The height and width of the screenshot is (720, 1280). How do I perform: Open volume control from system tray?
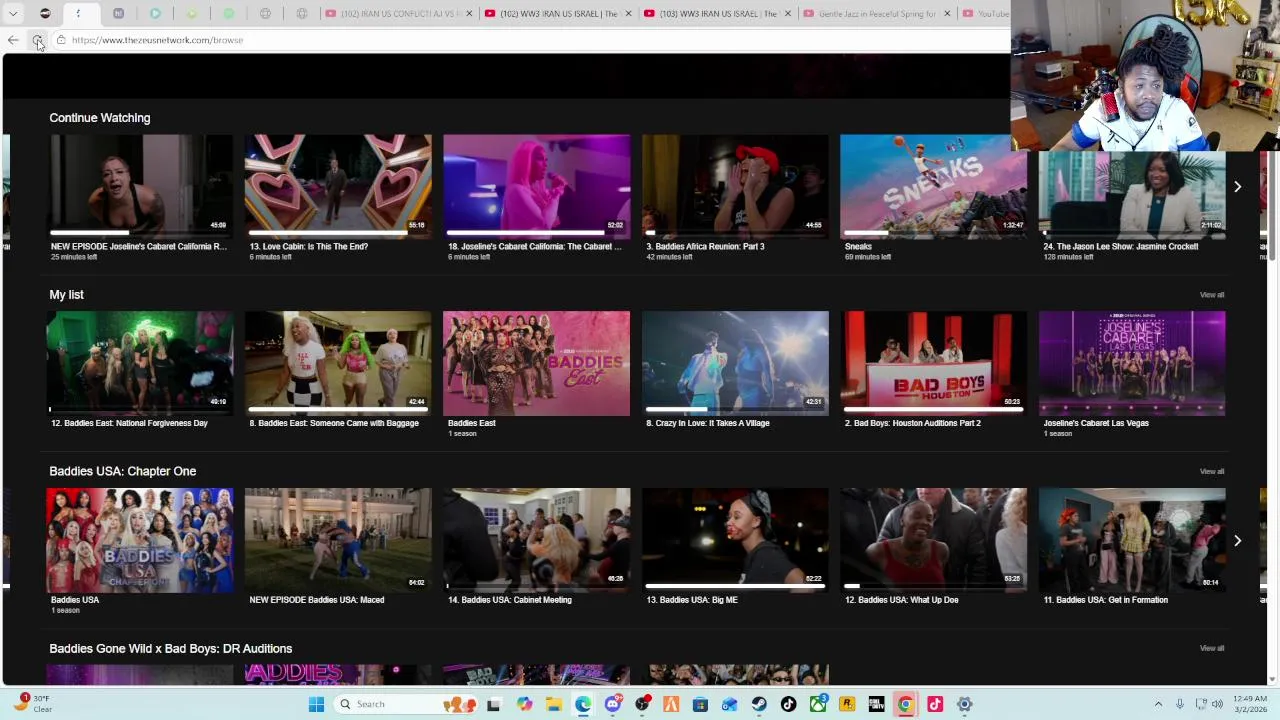(x=1217, y=704)
